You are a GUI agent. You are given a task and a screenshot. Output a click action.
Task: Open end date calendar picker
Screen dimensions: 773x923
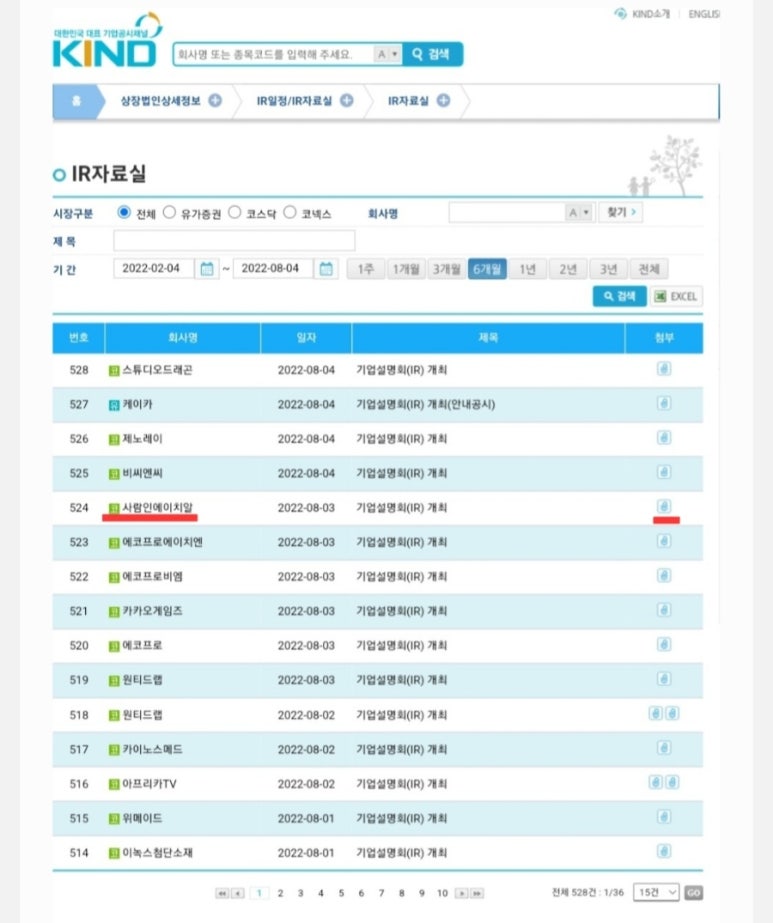pos(326,269)
